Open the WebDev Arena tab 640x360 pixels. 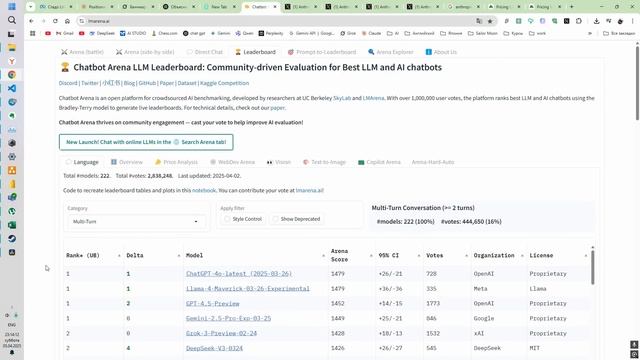232,162
